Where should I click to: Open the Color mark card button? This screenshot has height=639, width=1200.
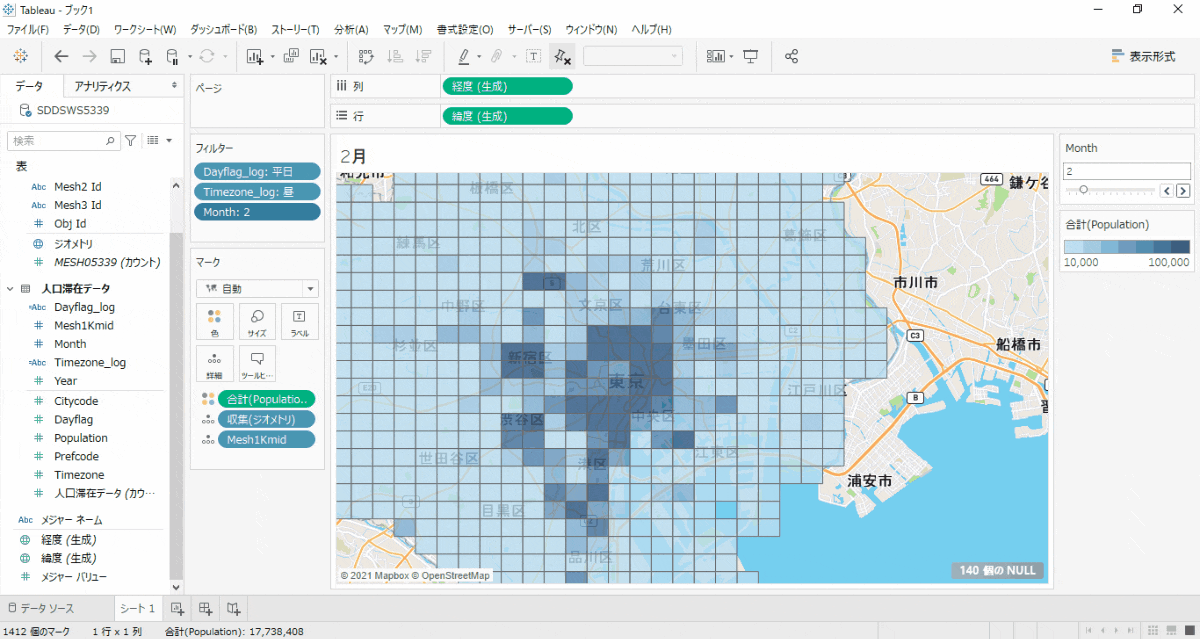click(215, 321)
